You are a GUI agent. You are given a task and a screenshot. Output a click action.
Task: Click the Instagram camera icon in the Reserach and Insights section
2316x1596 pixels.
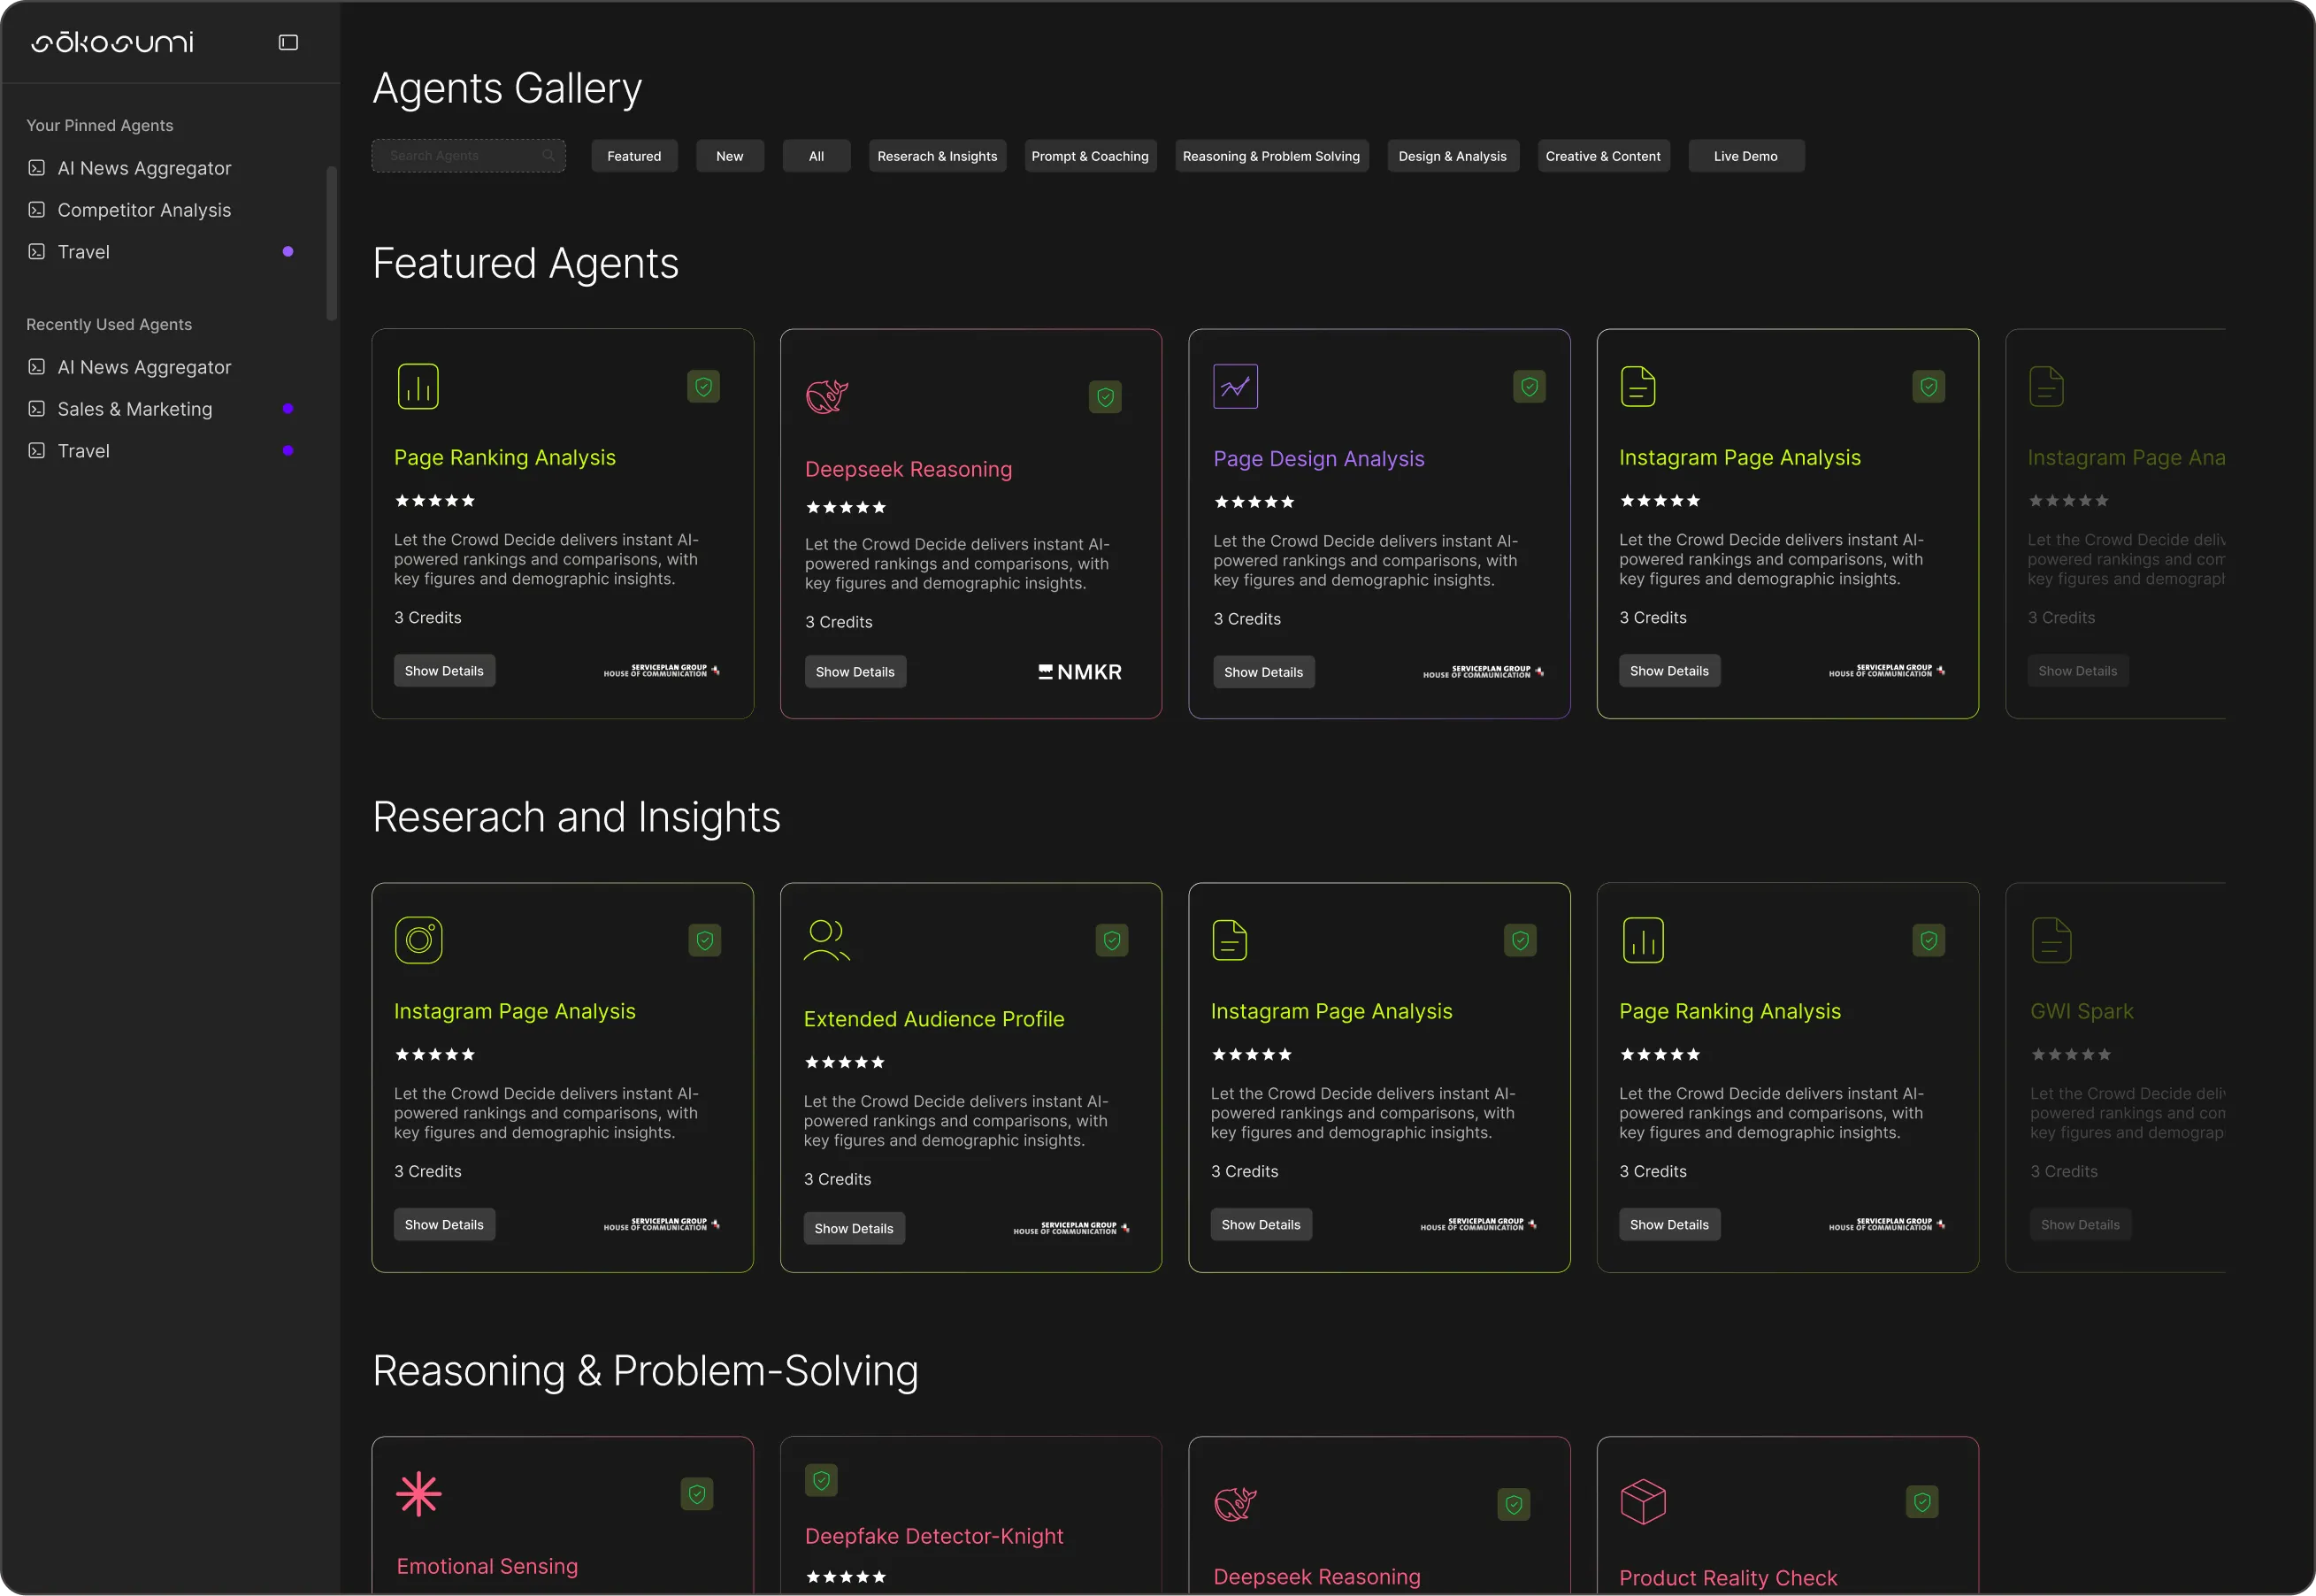[x=418, y=940]
